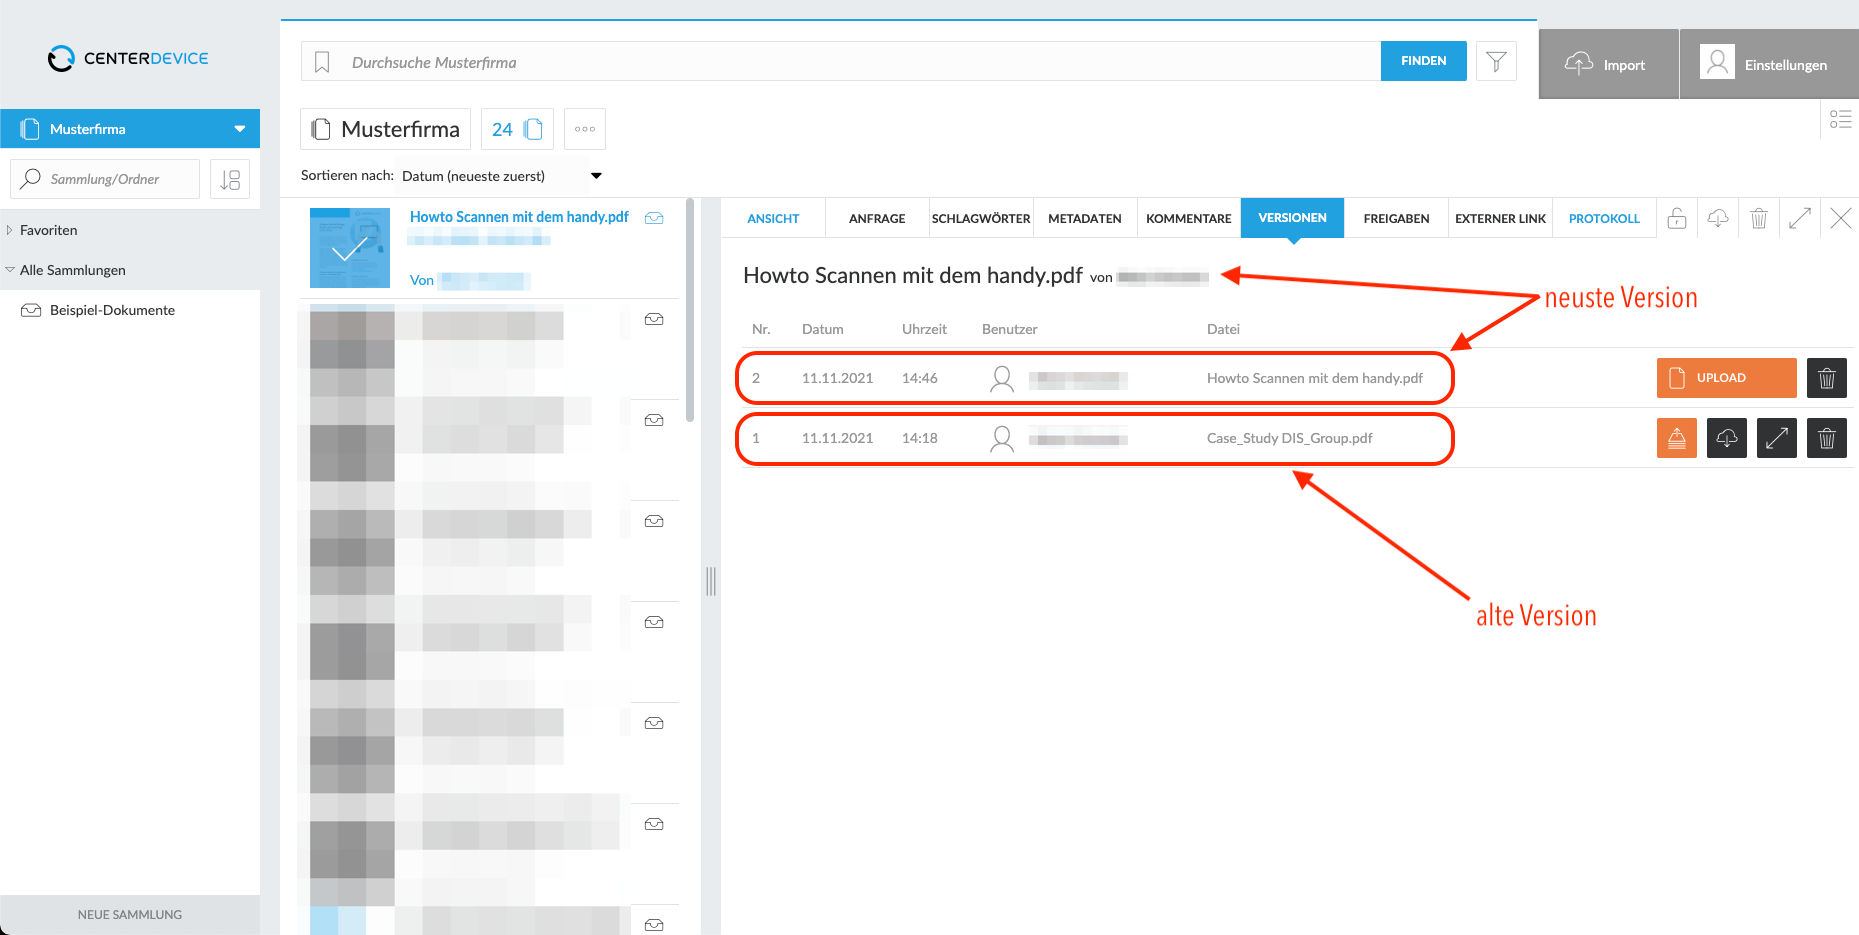
Task: Click the Import cloud upload button
Action: click(x=1608, y=64)
